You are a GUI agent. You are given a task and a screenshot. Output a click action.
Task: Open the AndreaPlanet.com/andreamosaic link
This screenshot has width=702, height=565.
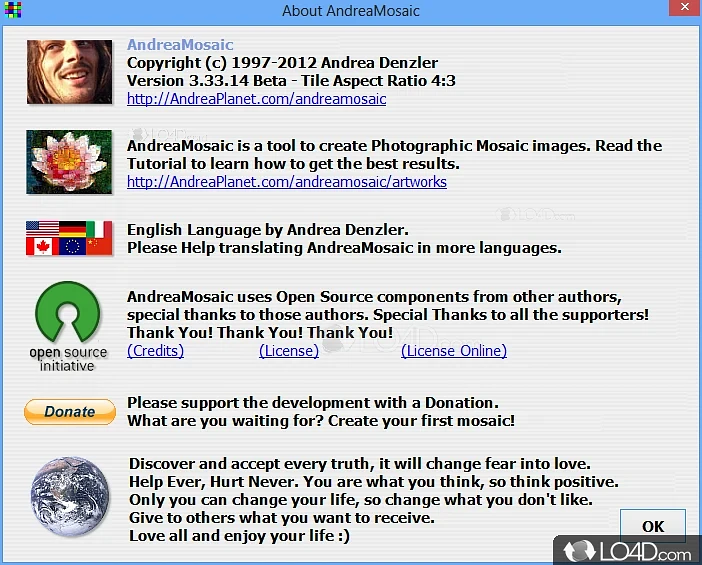tap(257, 98)
